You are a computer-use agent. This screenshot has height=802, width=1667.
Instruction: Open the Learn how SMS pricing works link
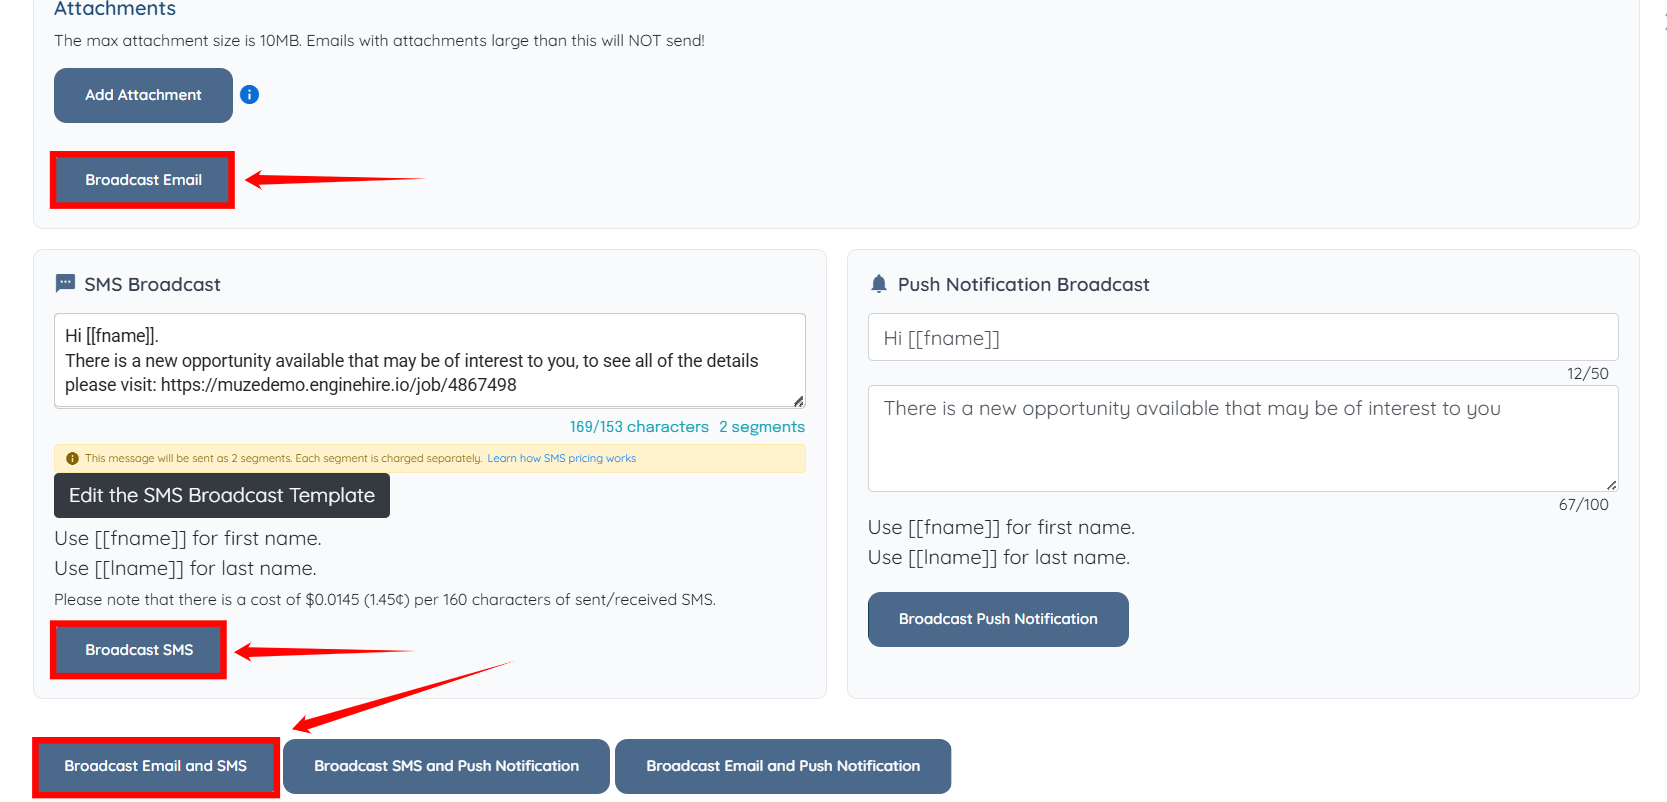click(x=561, y=459)
